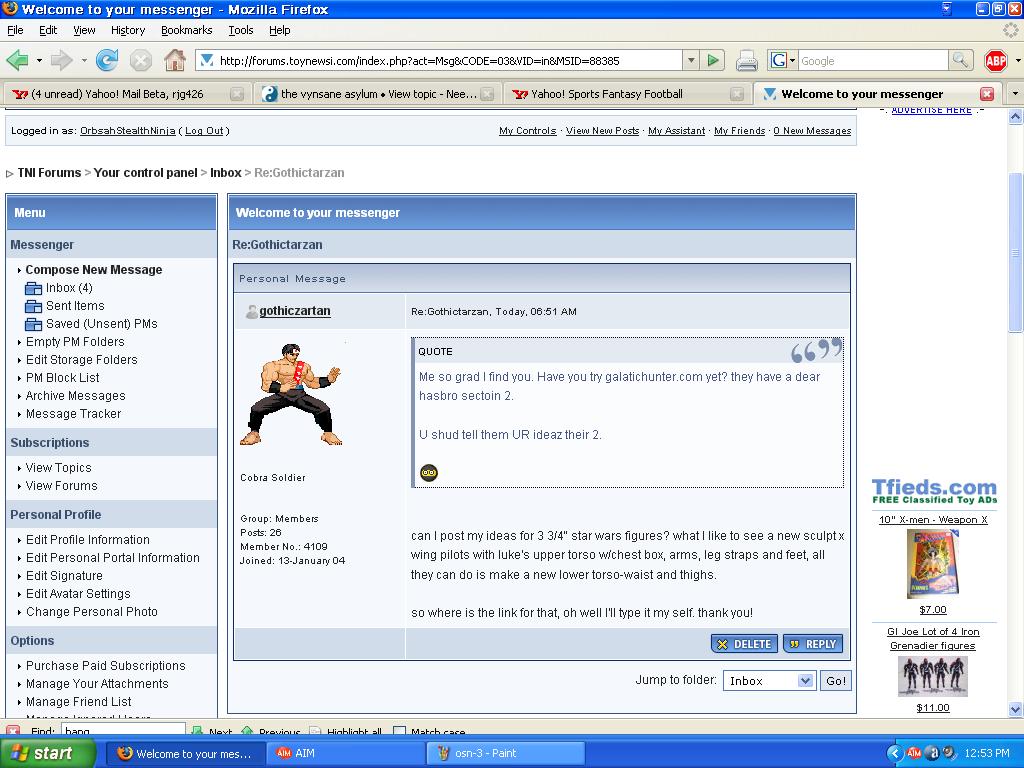
Task: Open the Home page icon
Action: (174, 61)
